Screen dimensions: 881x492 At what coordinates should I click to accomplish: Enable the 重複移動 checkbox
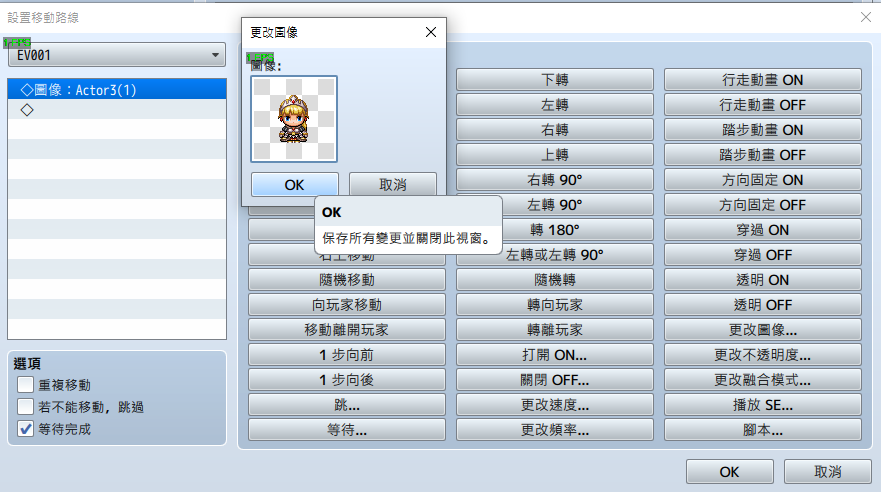pyautogui.click(x=25, y=385)
